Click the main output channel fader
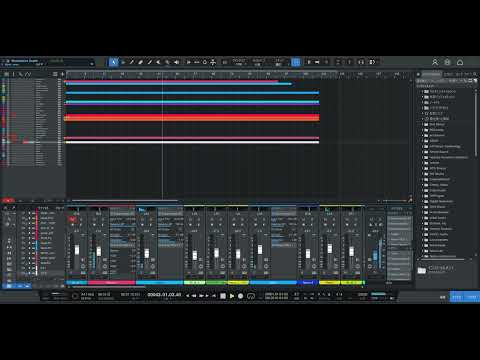Viewport: 480px width, 360px height. pos(375,256)
